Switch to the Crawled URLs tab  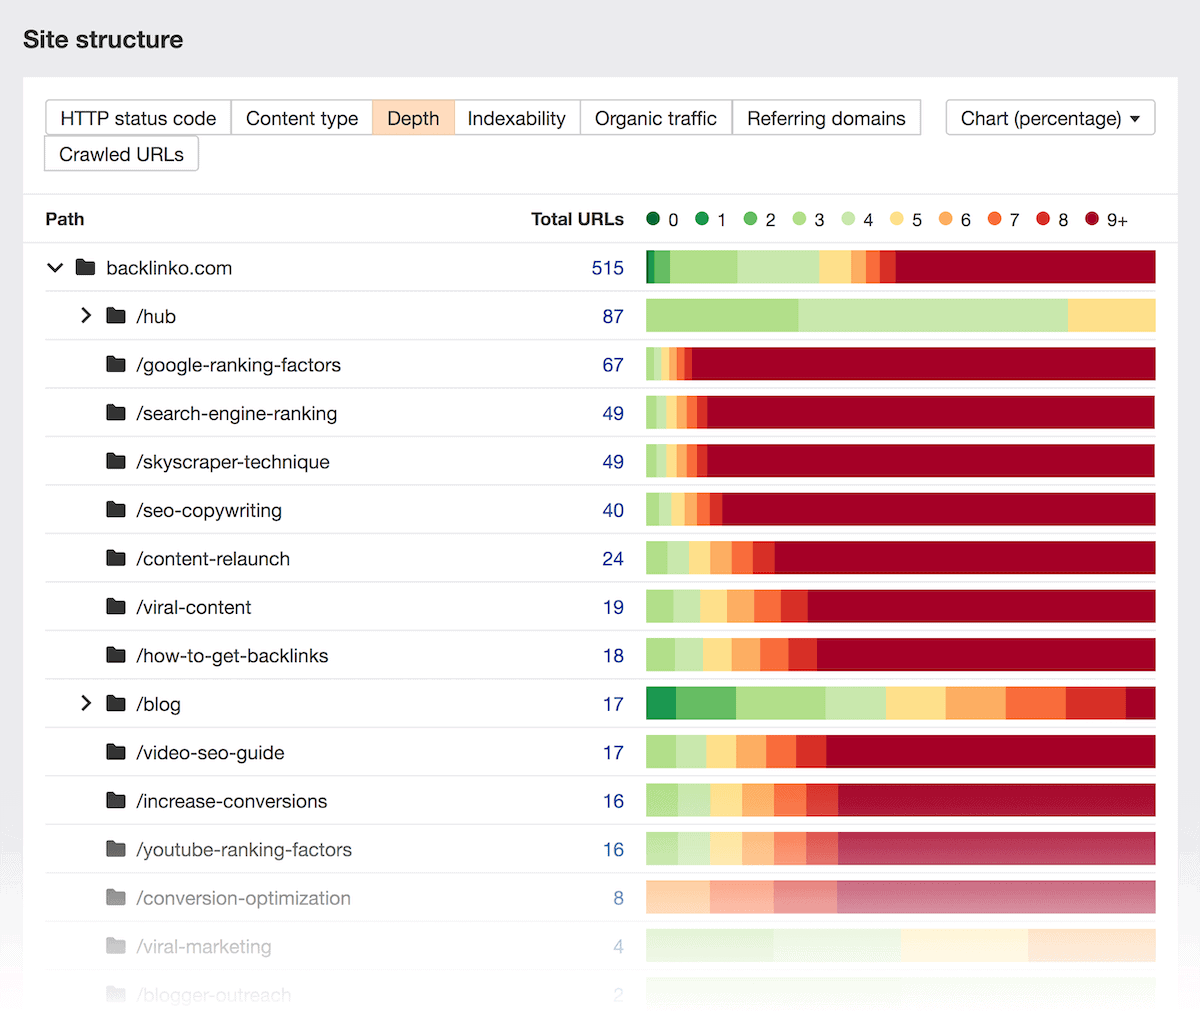coord(121,154)
